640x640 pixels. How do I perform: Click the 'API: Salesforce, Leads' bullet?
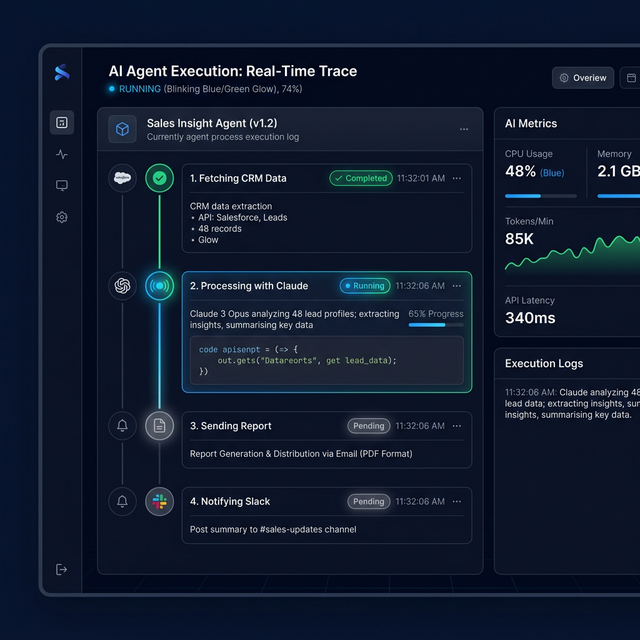click(x=242, y=218)
